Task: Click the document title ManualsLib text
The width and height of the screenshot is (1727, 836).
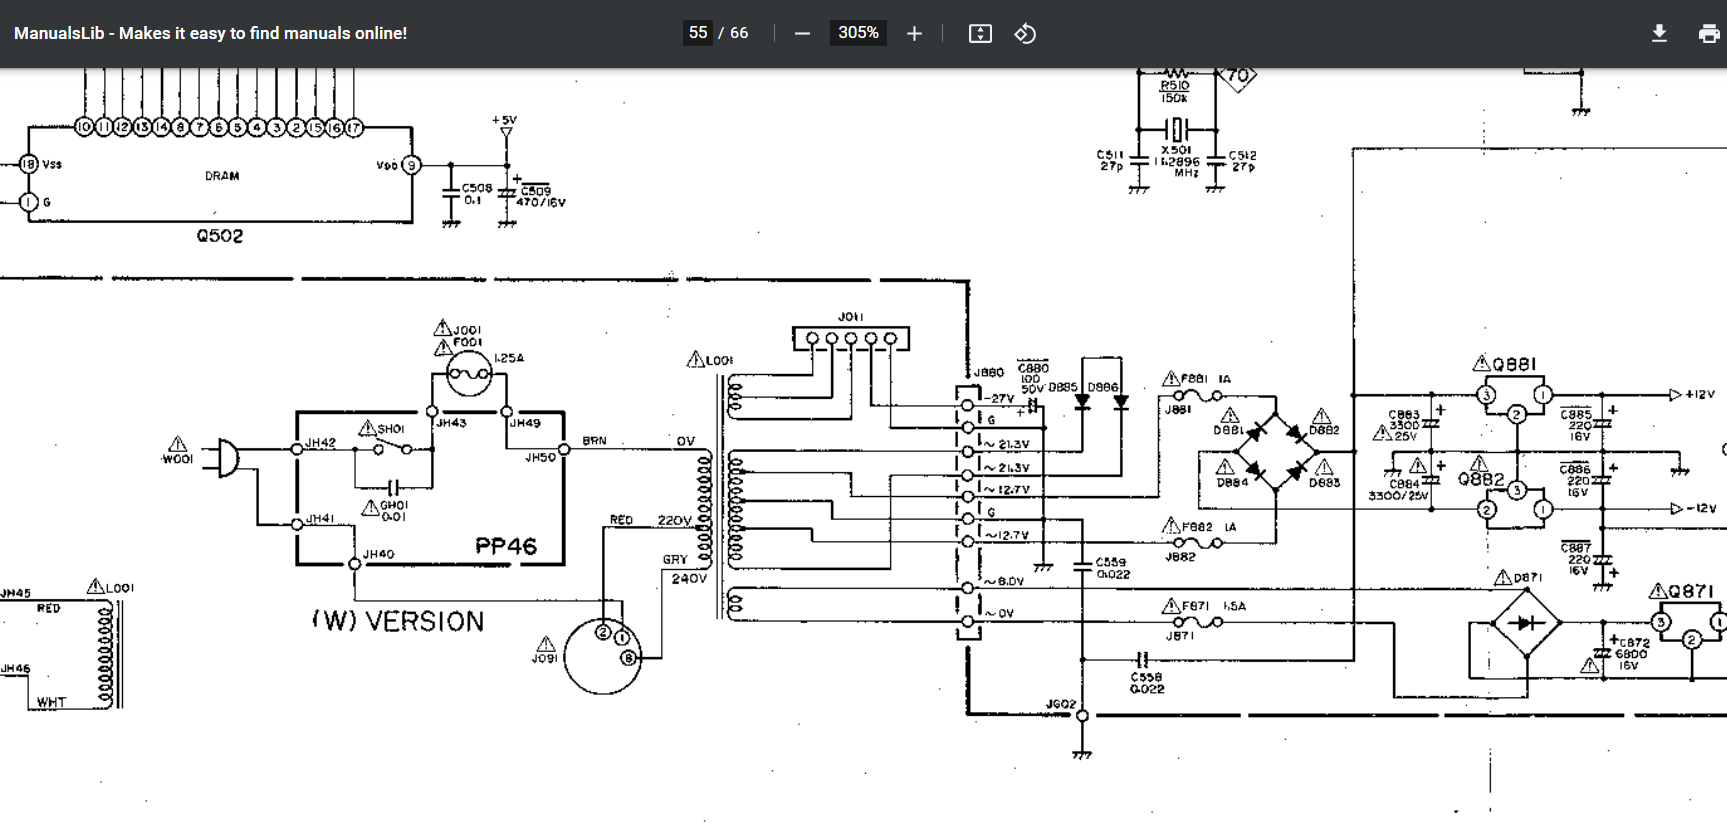Action: tap(210, 33)
